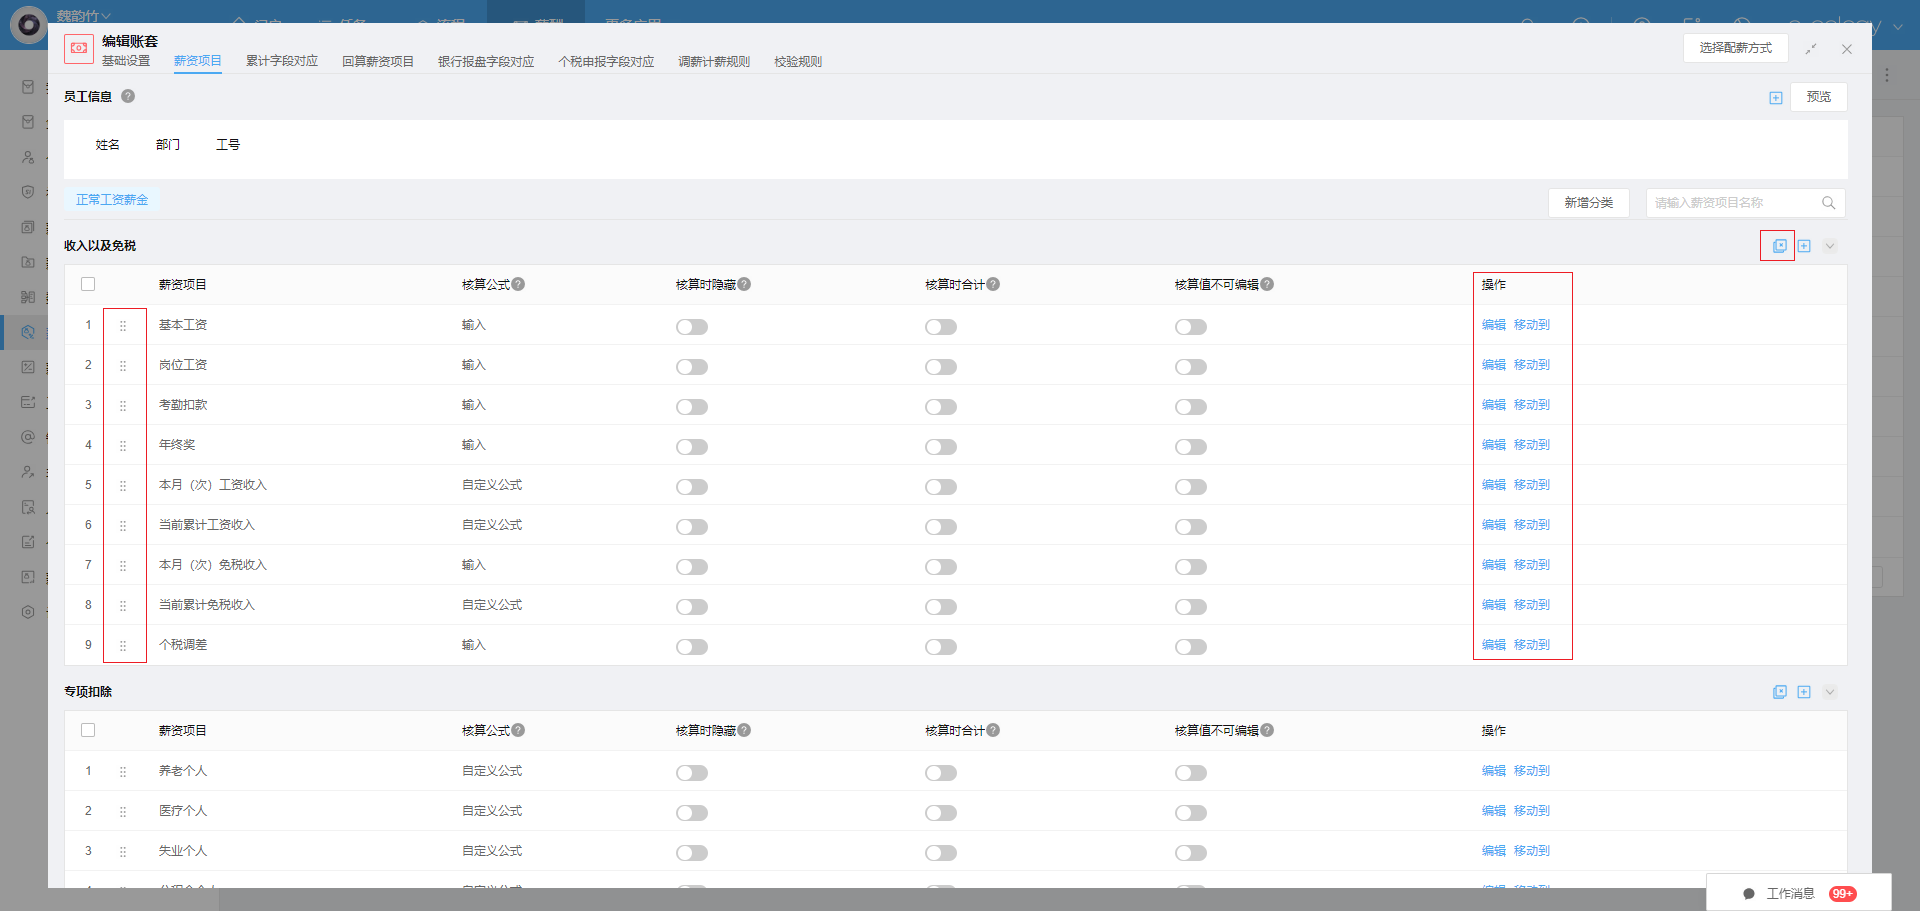Check select-all box in 专项扣除 table
This screenshot has height=911, width=1920.
(88, 730)
